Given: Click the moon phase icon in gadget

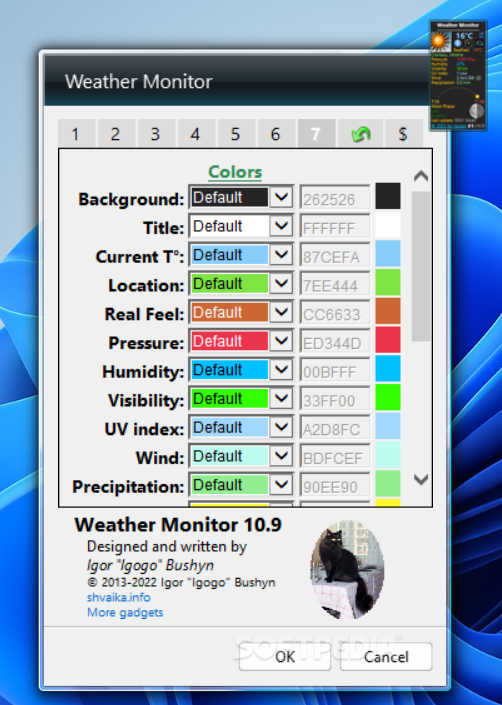Looking at the screenshot, I should (476, 110).
